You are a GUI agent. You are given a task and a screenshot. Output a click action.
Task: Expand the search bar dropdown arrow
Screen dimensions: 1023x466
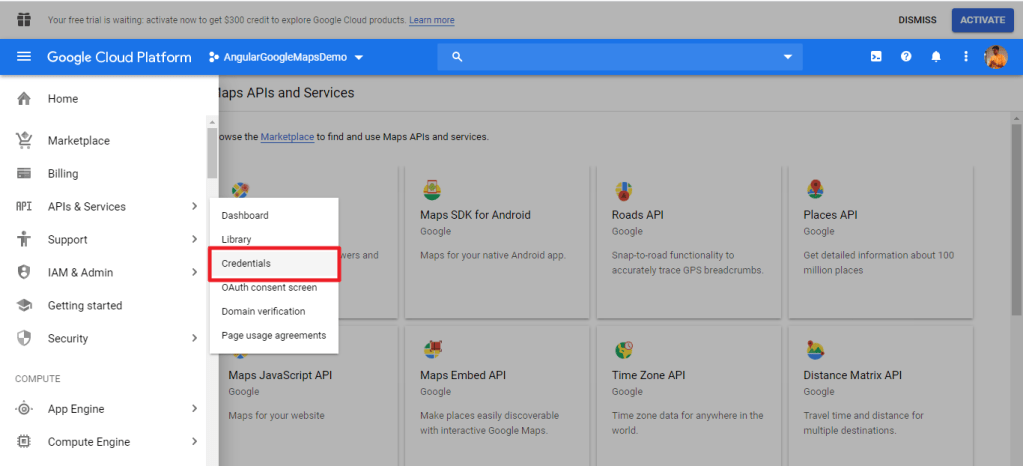pyautogui.click(x=787, y=57)
